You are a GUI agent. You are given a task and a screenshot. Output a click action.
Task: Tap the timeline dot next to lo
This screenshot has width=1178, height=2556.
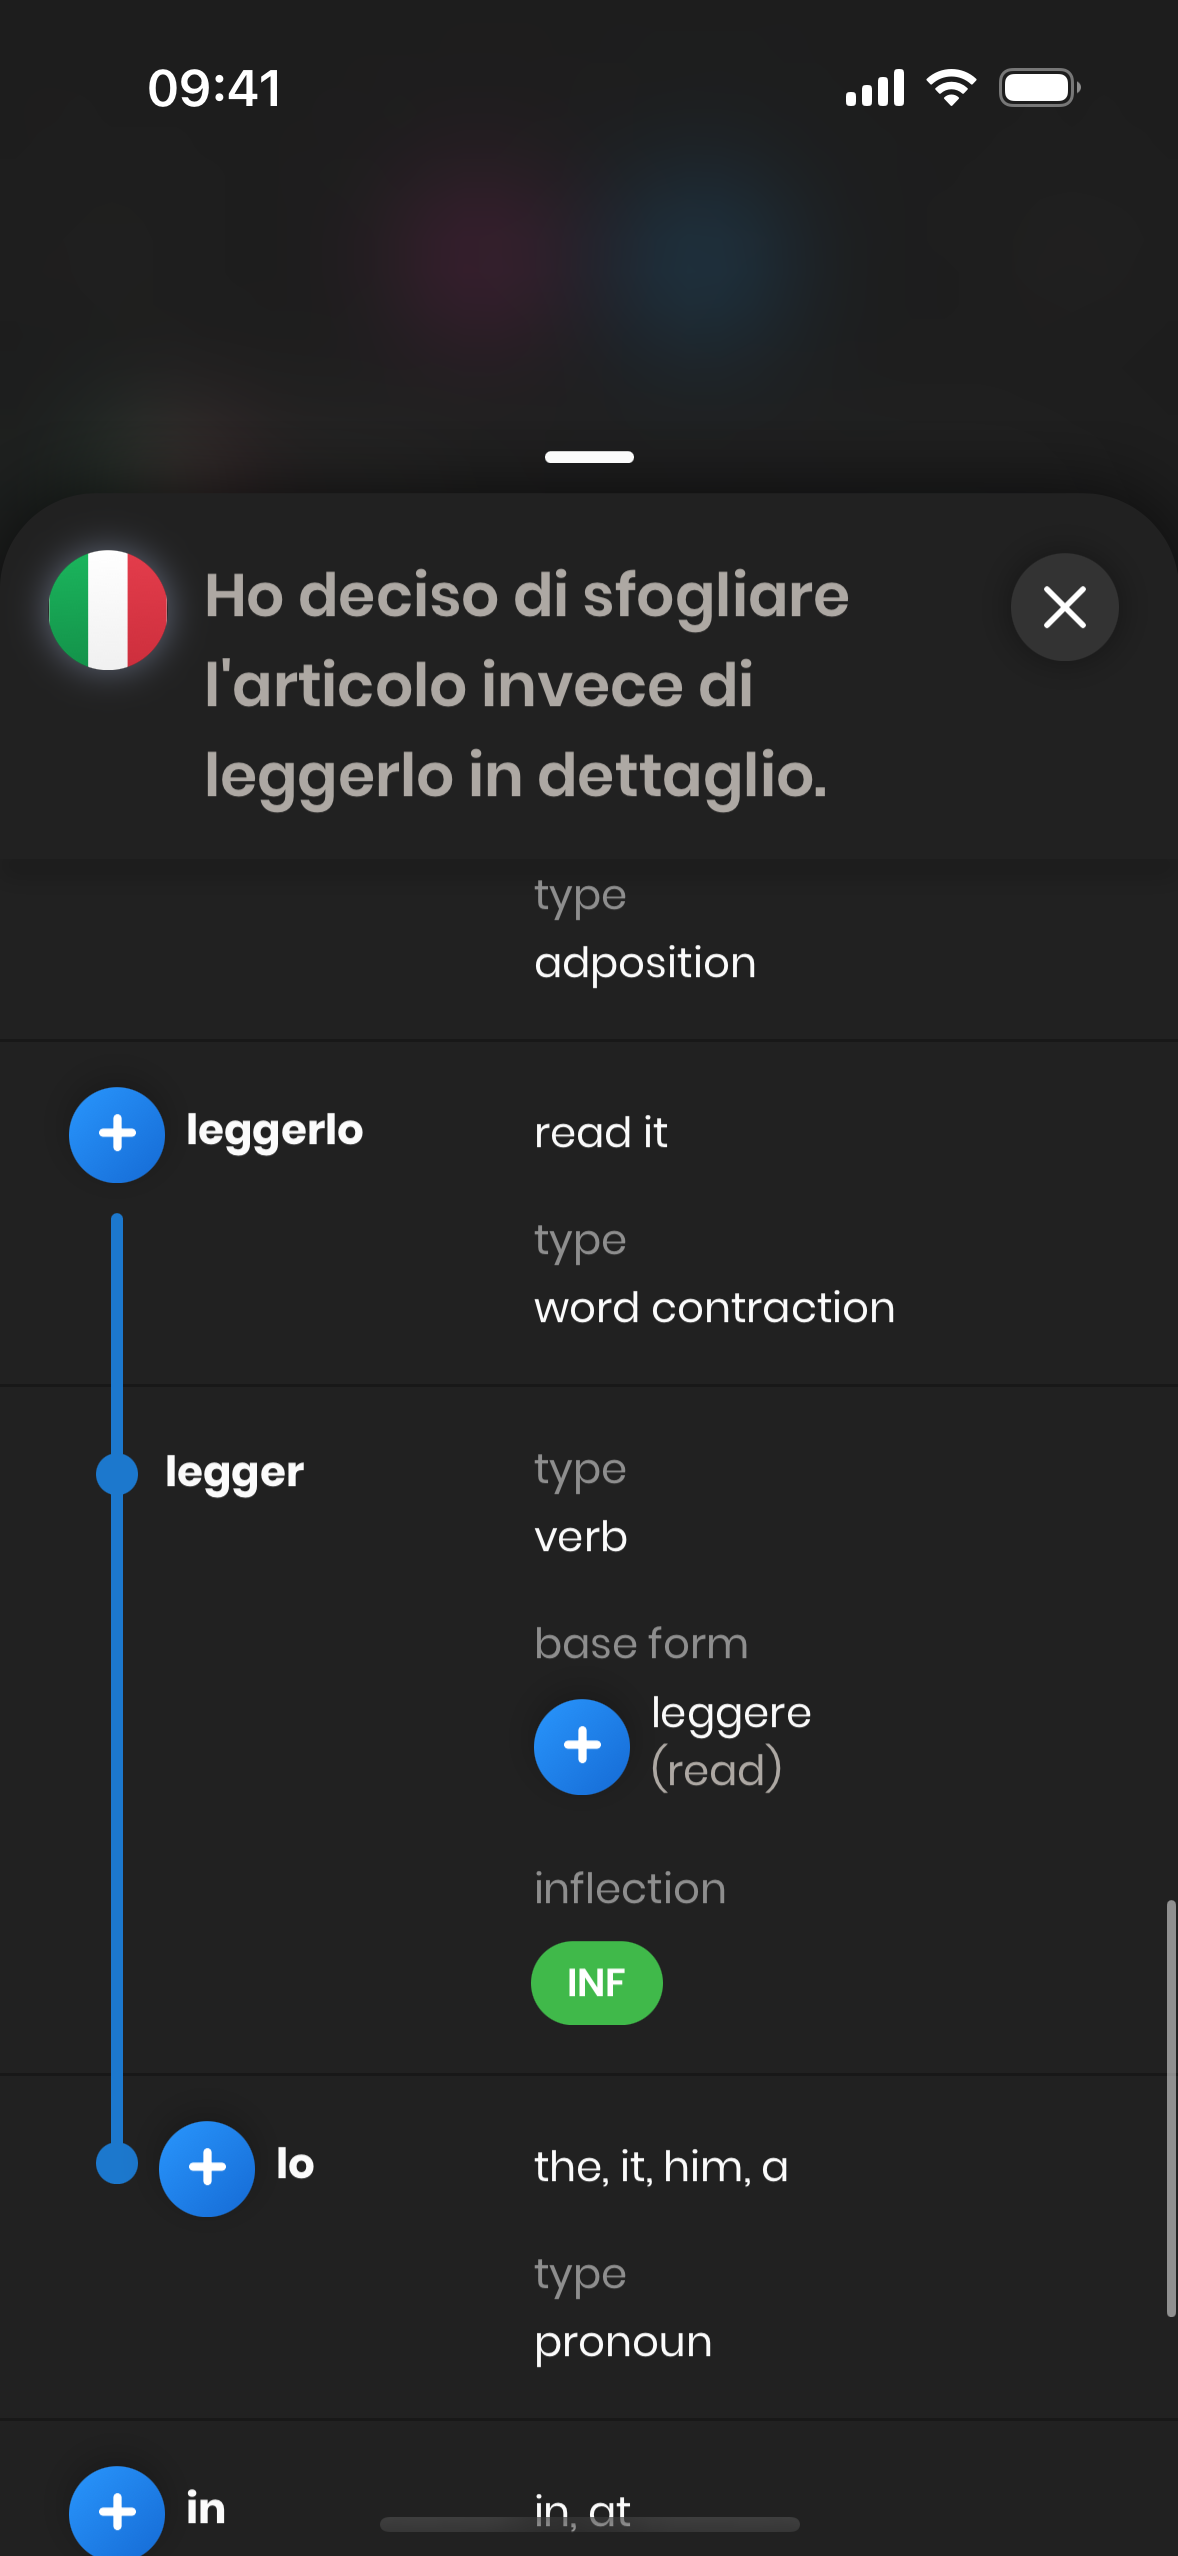pos(117,2162)
